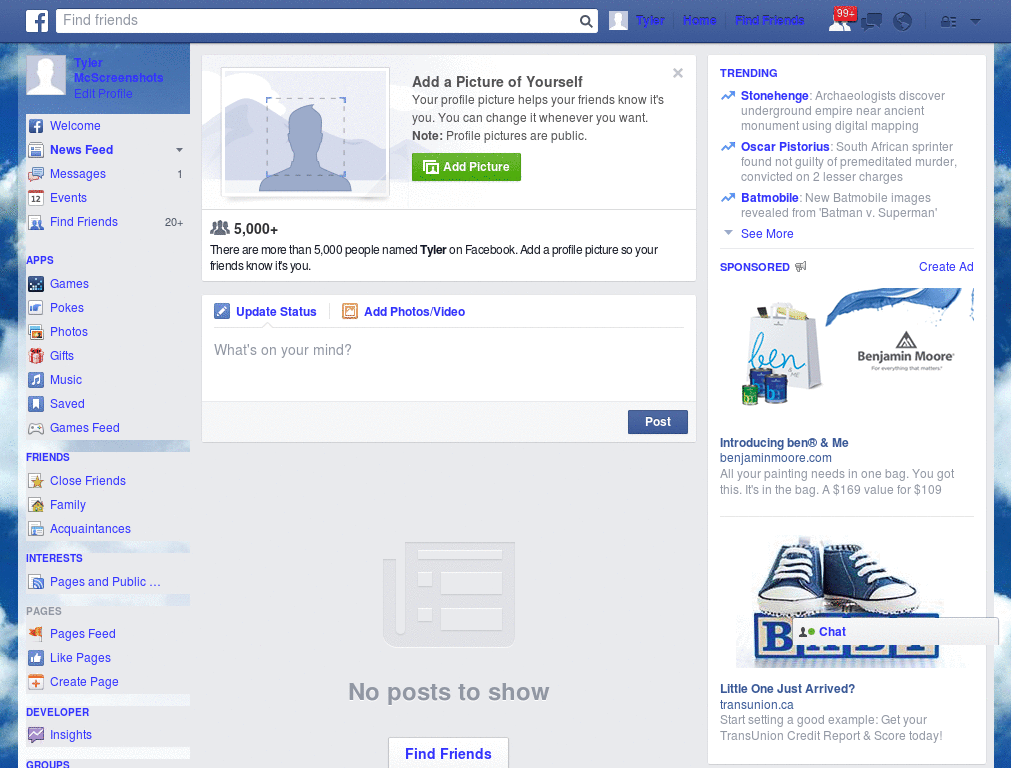The width and height of the screenshot is (1024, 768).
Task: Select the Update Status tab
Action: pyautogui.click(x=266, y=312)
